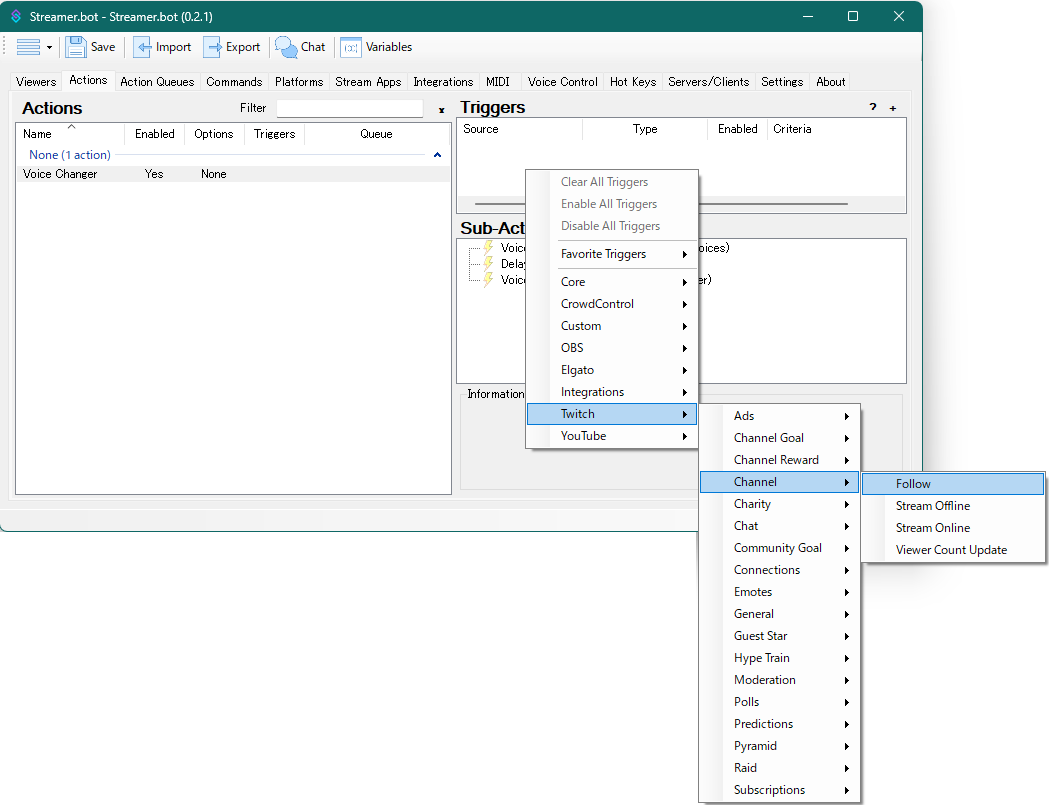Viewport: 1049px width, 805px height.
Task: Choose the Viewer Count Update trigger
Action: point(953,550)
